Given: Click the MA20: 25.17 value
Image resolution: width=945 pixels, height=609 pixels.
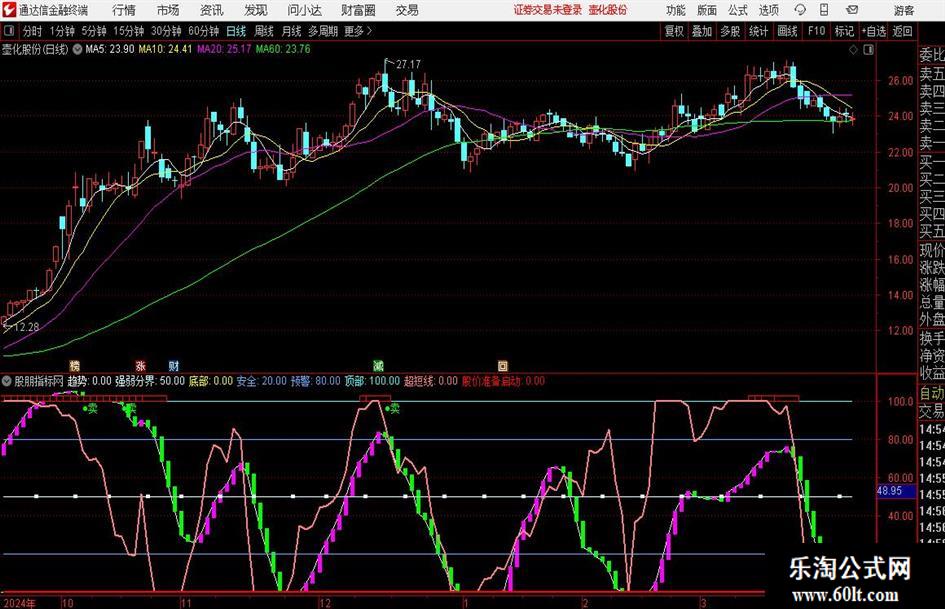Looking at the screenshot, I should 224,49.
